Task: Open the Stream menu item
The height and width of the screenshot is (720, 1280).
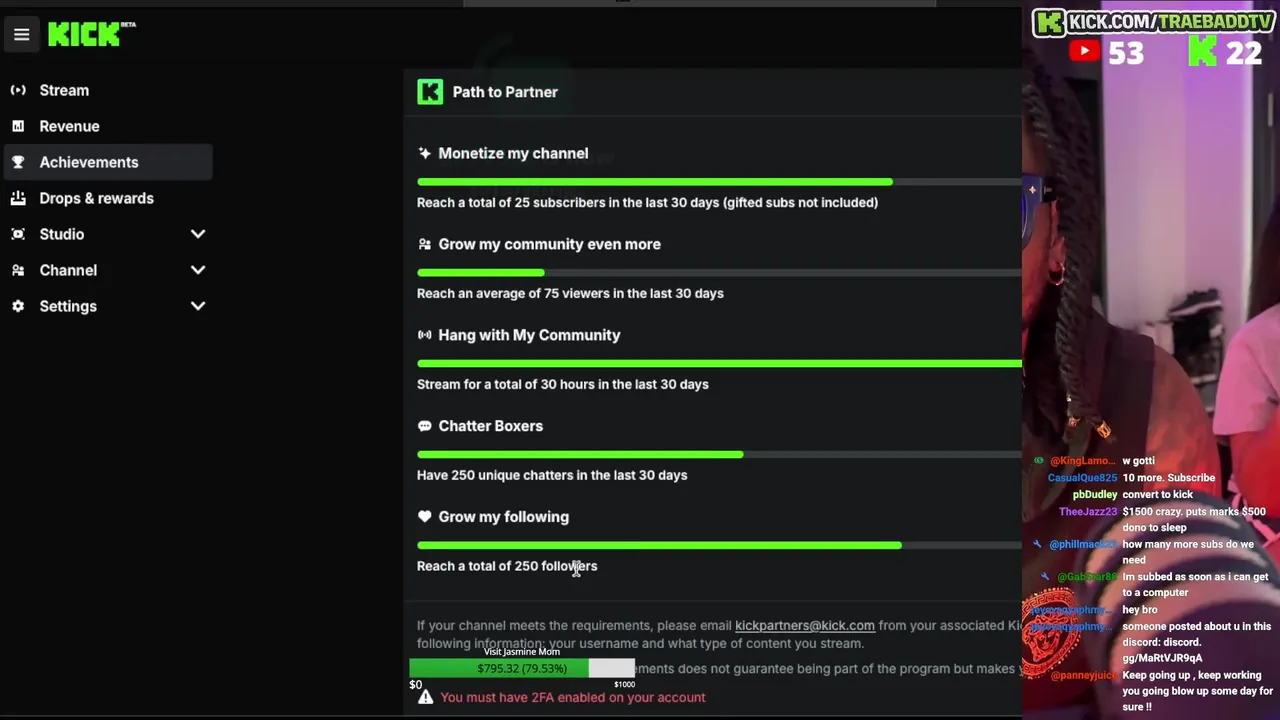Action: coord(64,90)
